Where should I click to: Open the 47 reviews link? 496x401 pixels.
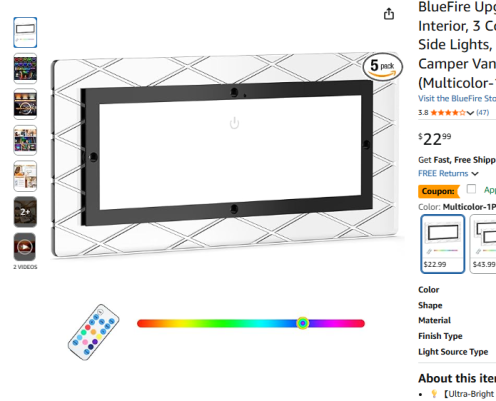pyautogui.click(x=482, y=112)
